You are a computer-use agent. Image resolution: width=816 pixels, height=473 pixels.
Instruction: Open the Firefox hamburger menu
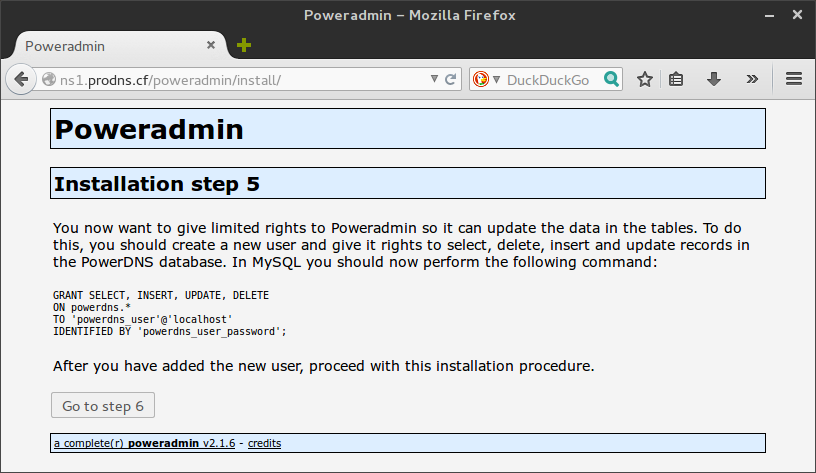(794, 79)
